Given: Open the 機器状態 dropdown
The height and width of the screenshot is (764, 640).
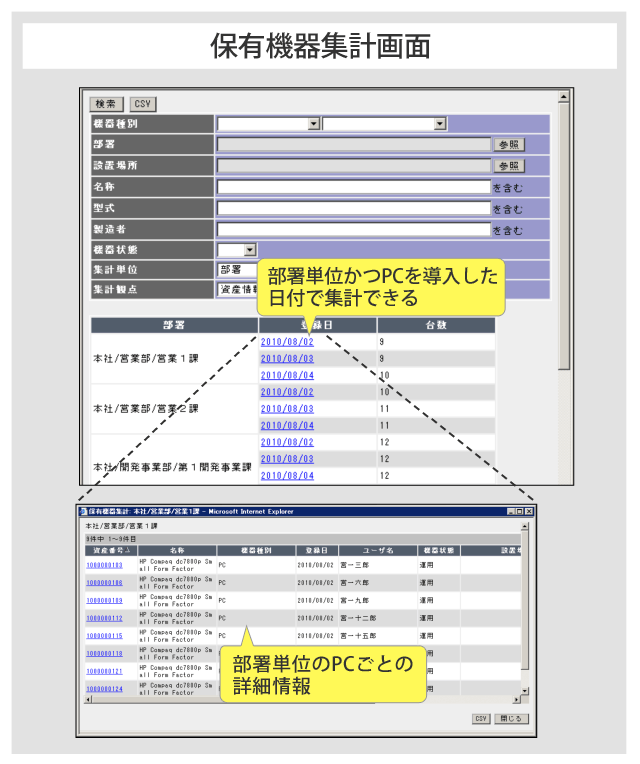Looking at the screenshot, I should click(x=250, y=250).
